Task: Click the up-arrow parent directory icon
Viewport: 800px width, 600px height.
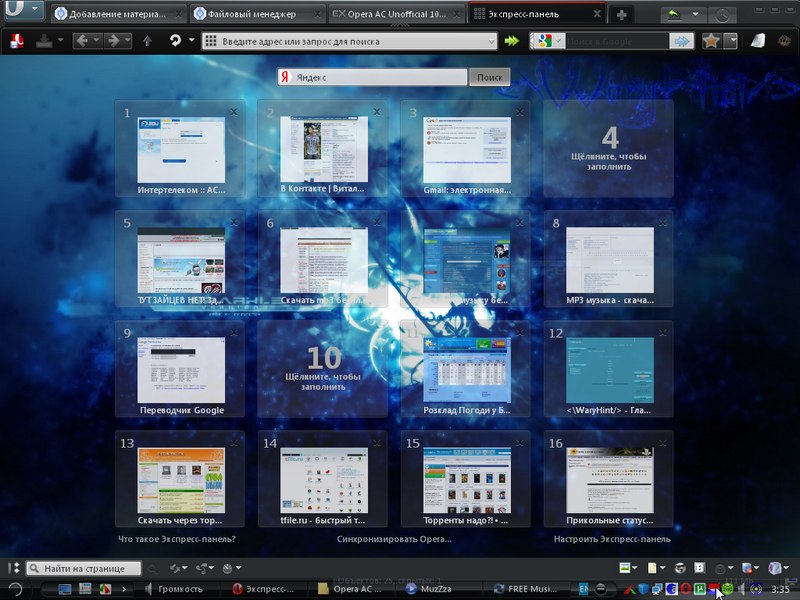Action: [x=147, y=41]
